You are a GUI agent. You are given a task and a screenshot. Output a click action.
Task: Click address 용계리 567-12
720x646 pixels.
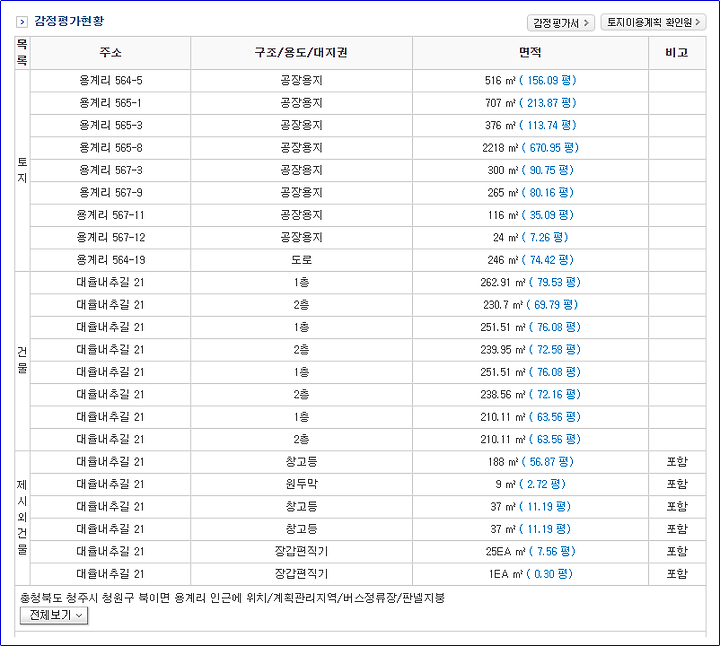(x=111, y=238)
